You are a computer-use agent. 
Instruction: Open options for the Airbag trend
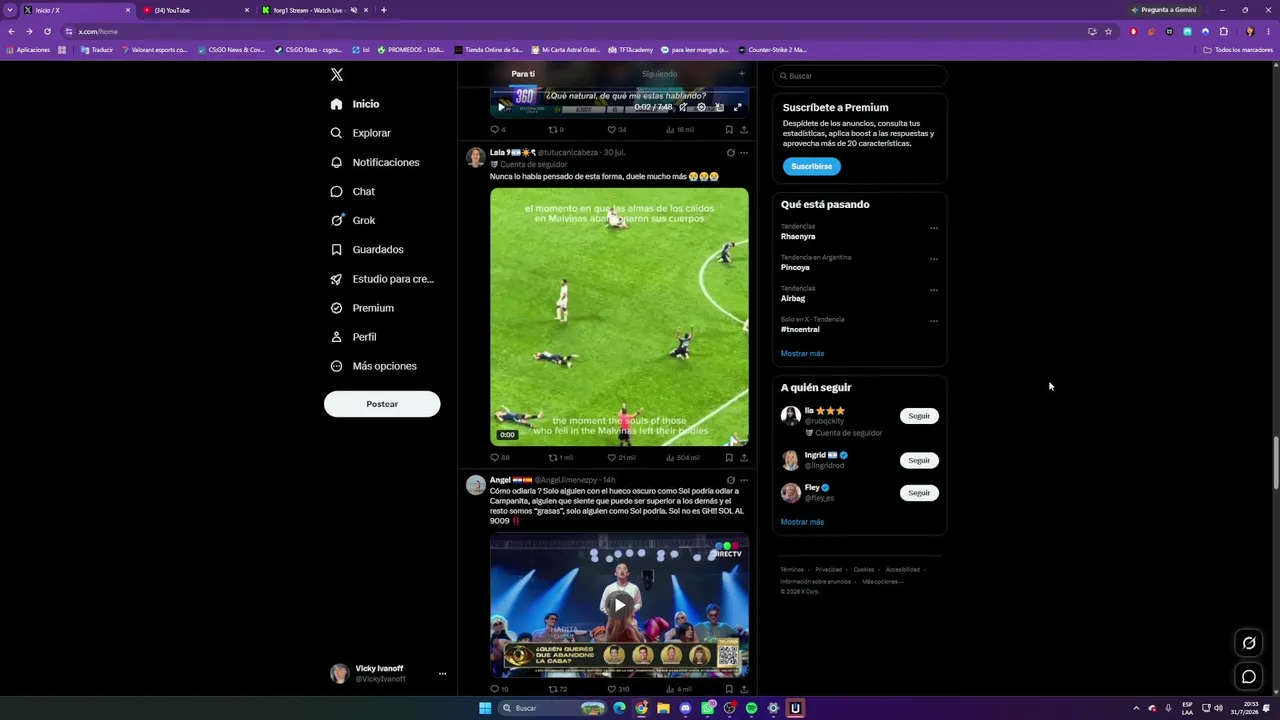coord(934,290)
